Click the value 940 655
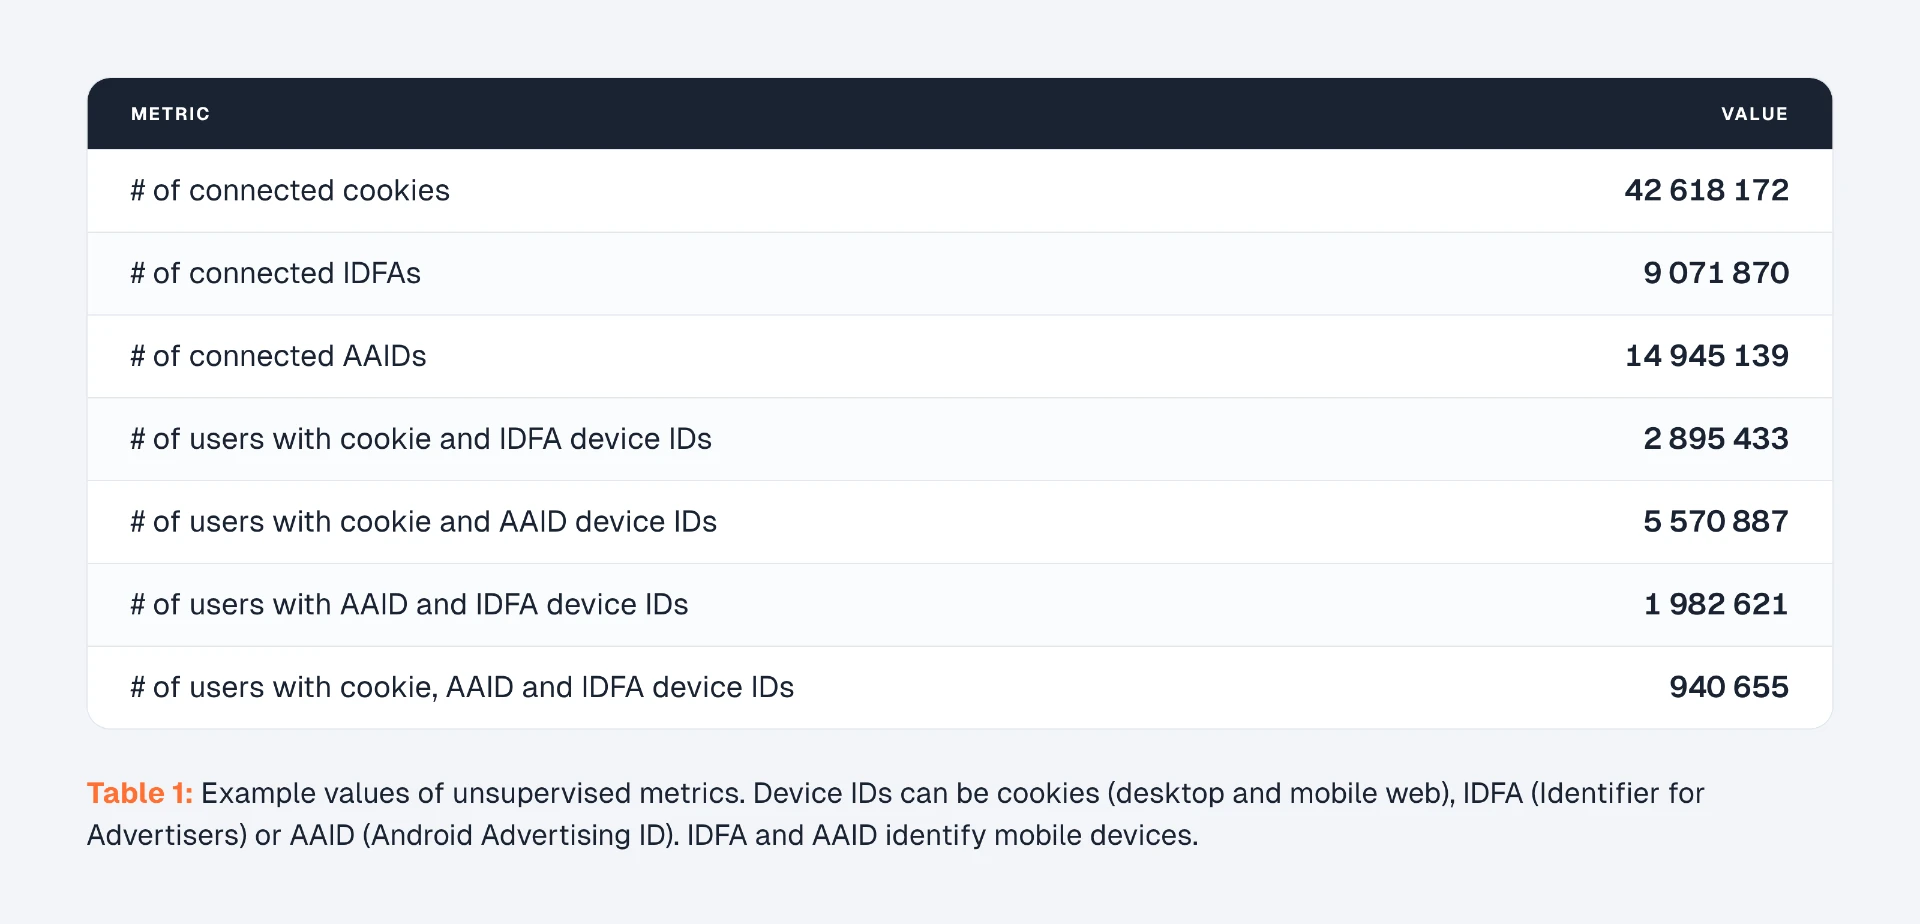This screenshot has height=924, width=1920. coord(1729,688)
